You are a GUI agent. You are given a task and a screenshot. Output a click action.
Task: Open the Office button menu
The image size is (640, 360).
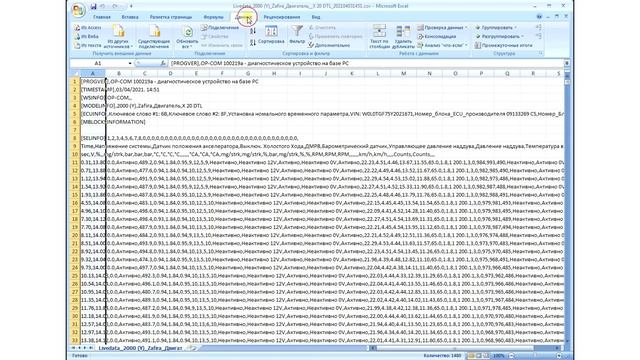[x=78, y=11]
